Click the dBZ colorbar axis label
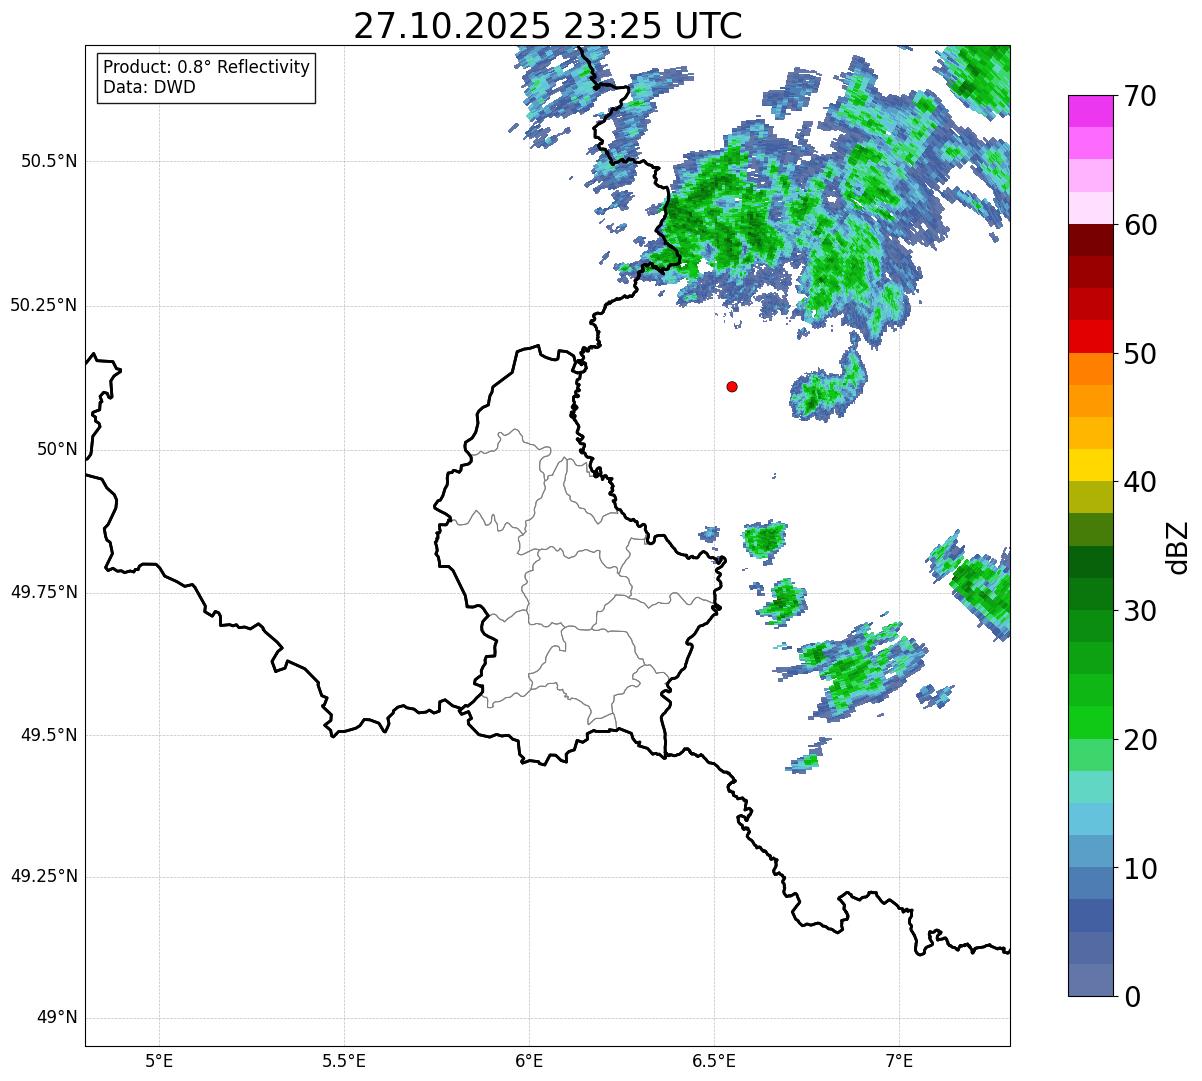 click(x=1178, y=547)
